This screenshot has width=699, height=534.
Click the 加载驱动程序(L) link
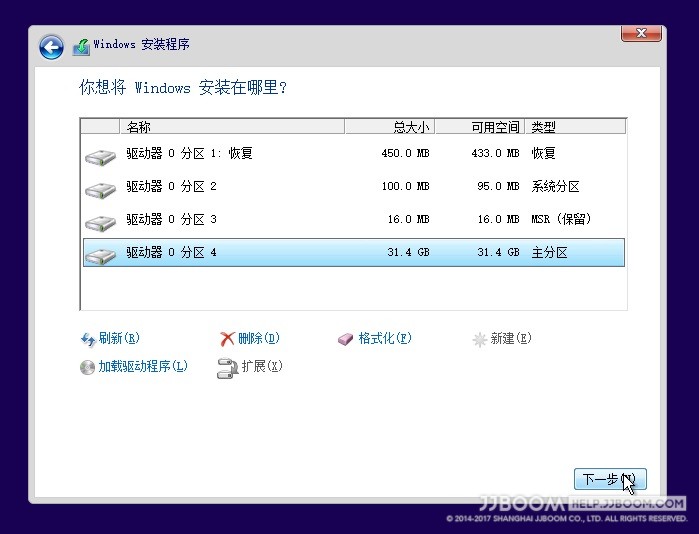[x=142, y=367]
